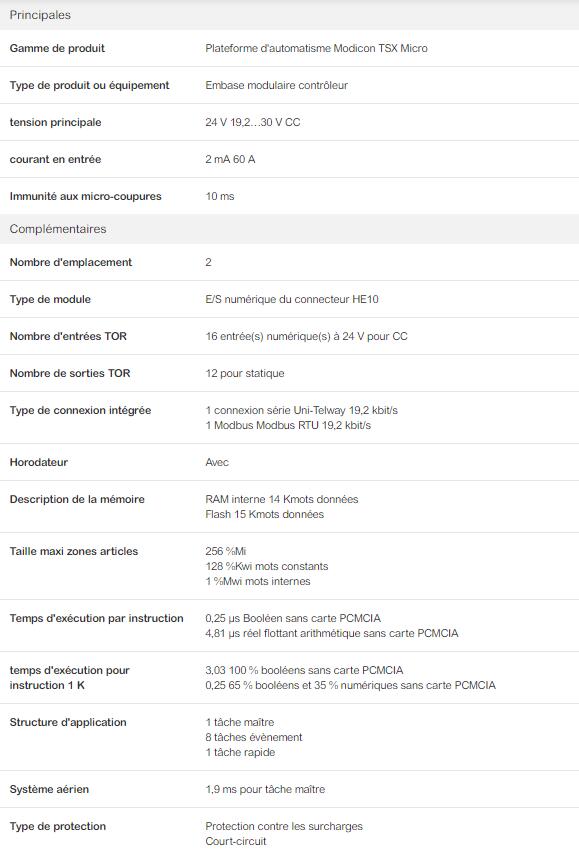The width and height of the screenshot is (579, 856).
Task: Select the 12 pour statique value
Action: click(245, 373)
